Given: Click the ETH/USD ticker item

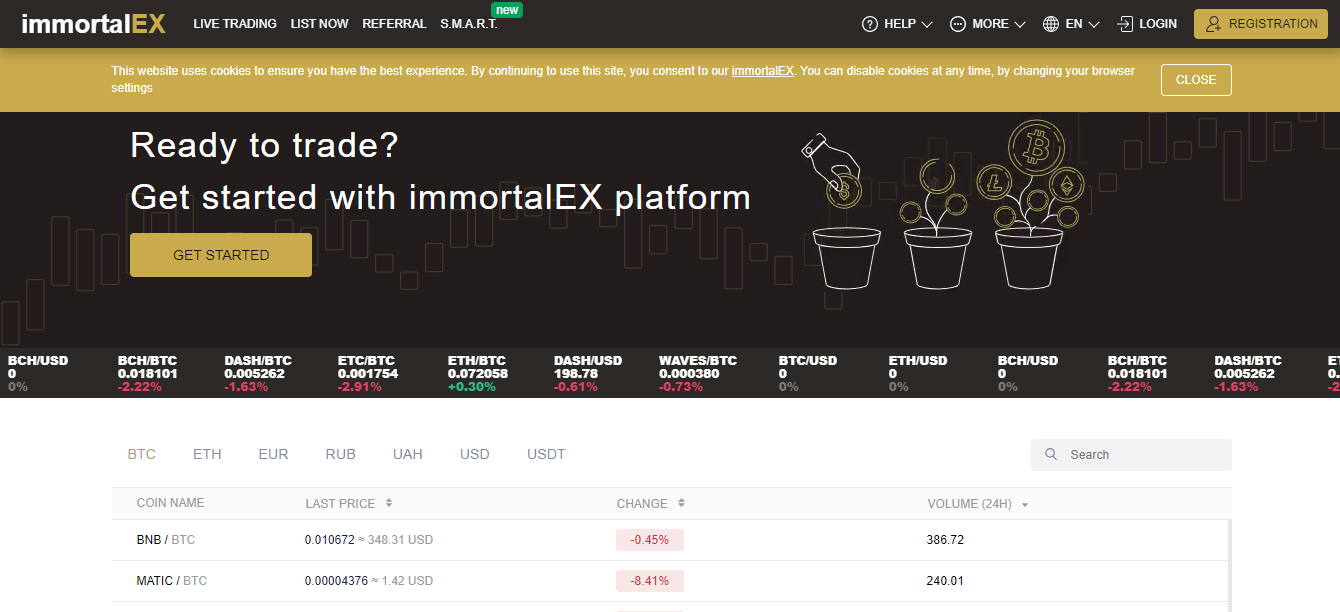Looking at the screenshot, I should [918, 373].
